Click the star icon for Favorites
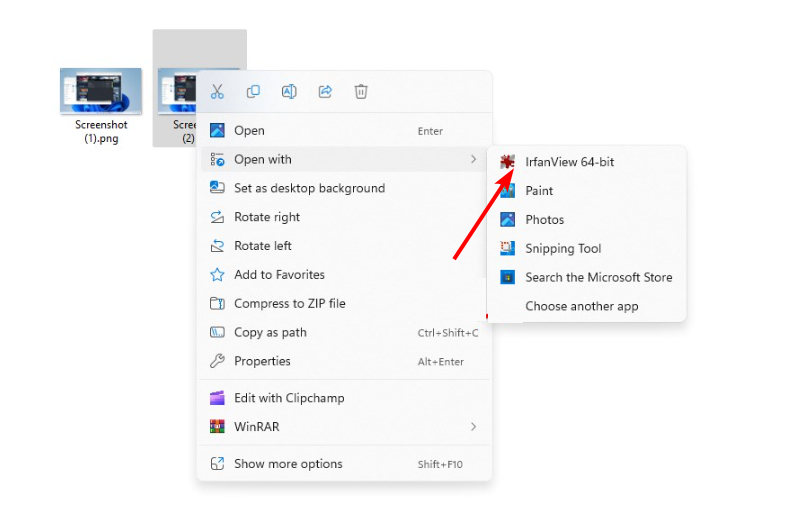 217,274
